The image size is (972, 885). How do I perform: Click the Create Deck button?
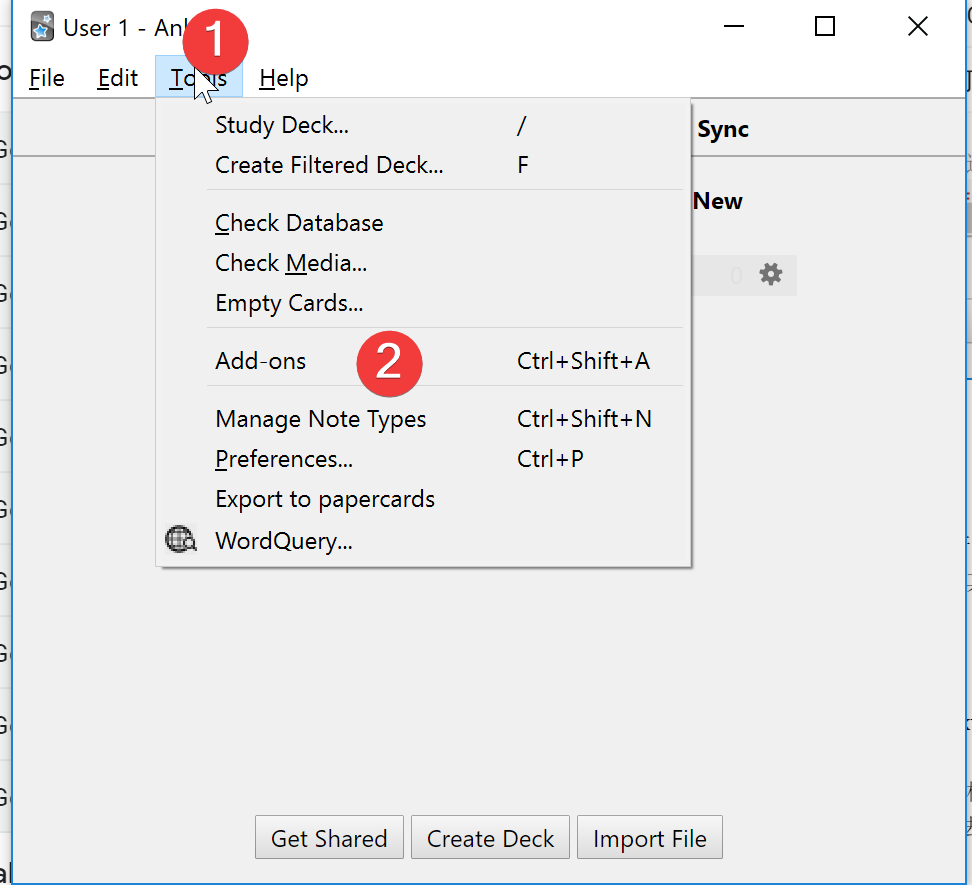coord(490,838)
